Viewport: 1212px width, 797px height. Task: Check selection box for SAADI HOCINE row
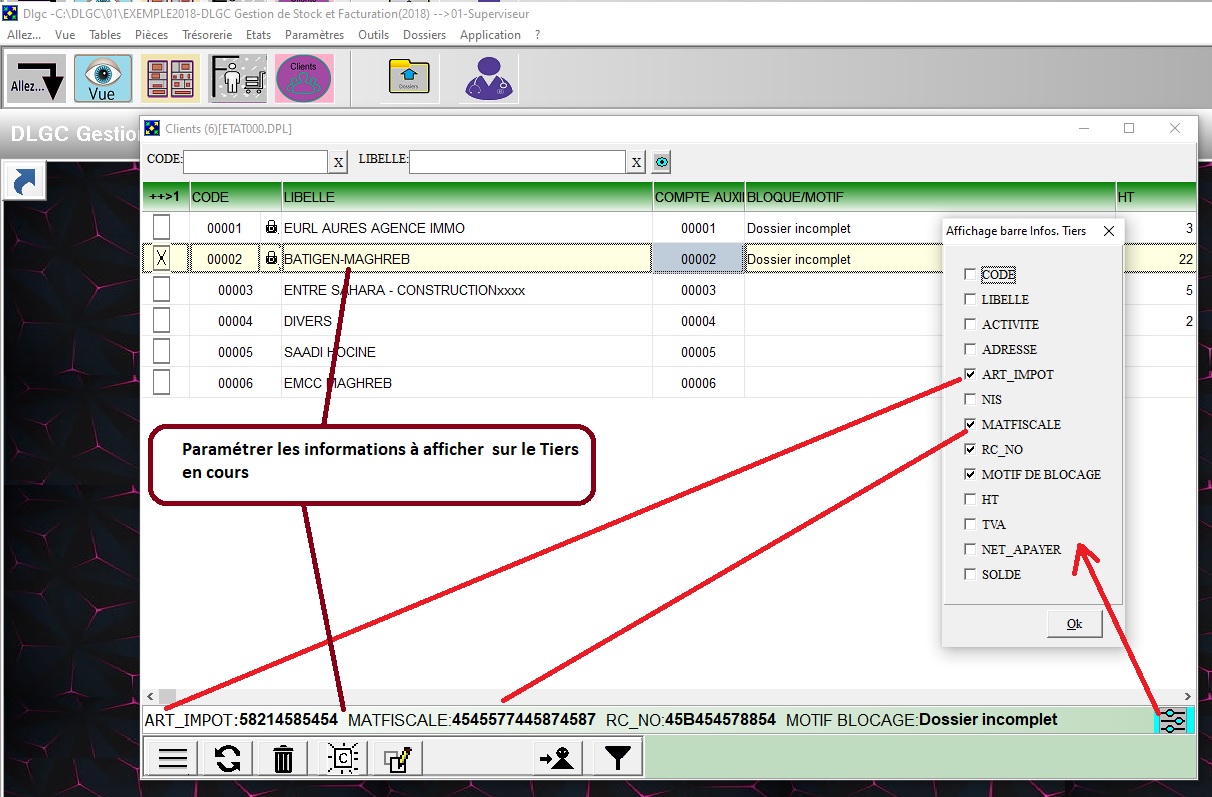[161, 352]
